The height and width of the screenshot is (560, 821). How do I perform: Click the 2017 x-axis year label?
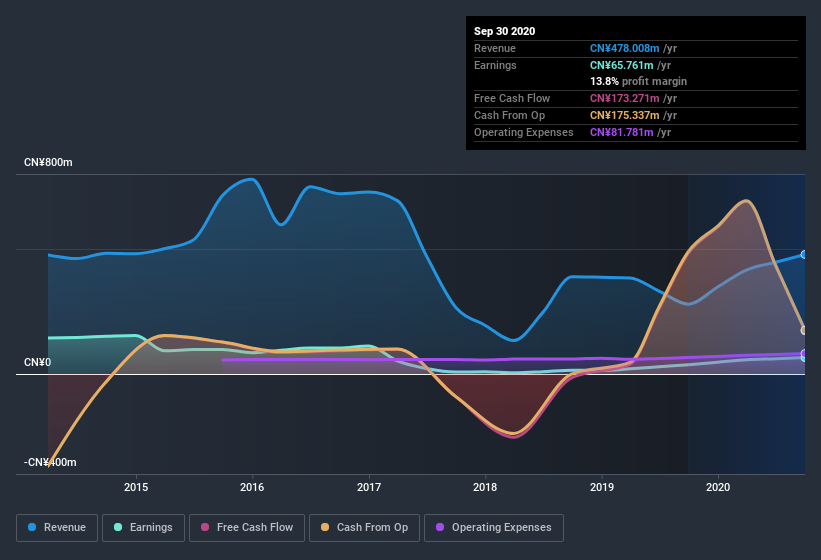369,487
